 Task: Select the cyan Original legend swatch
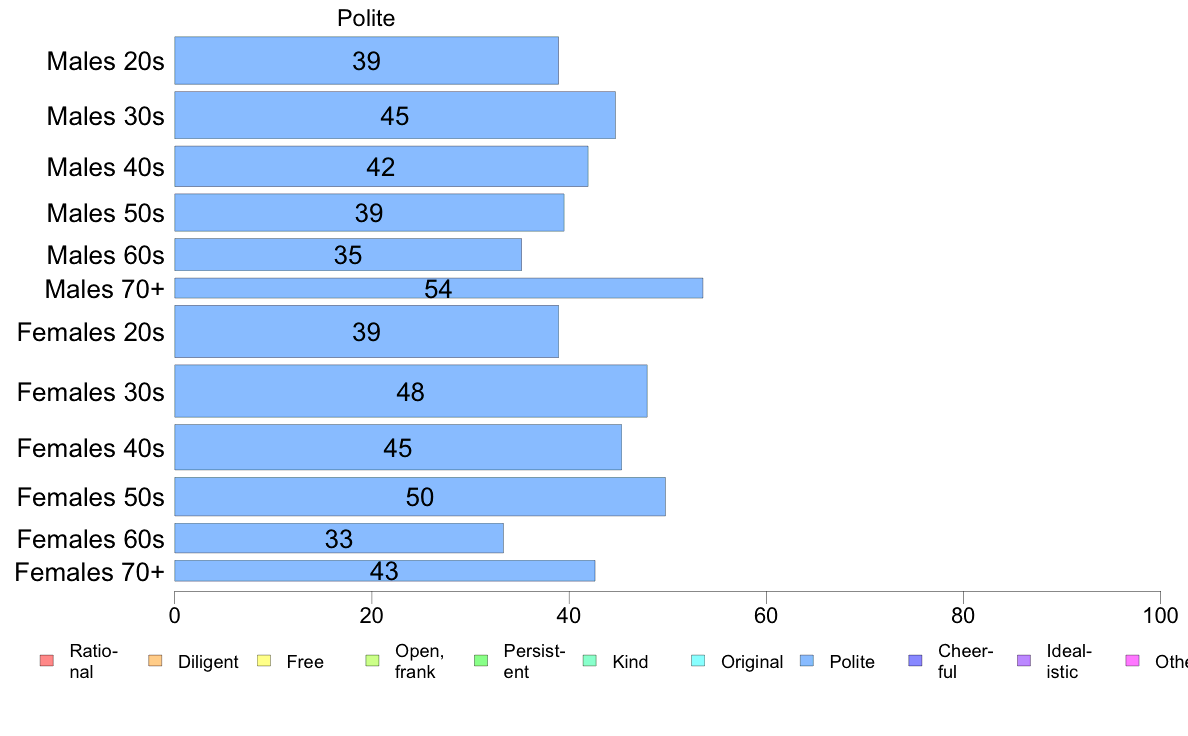click(699, 660)
